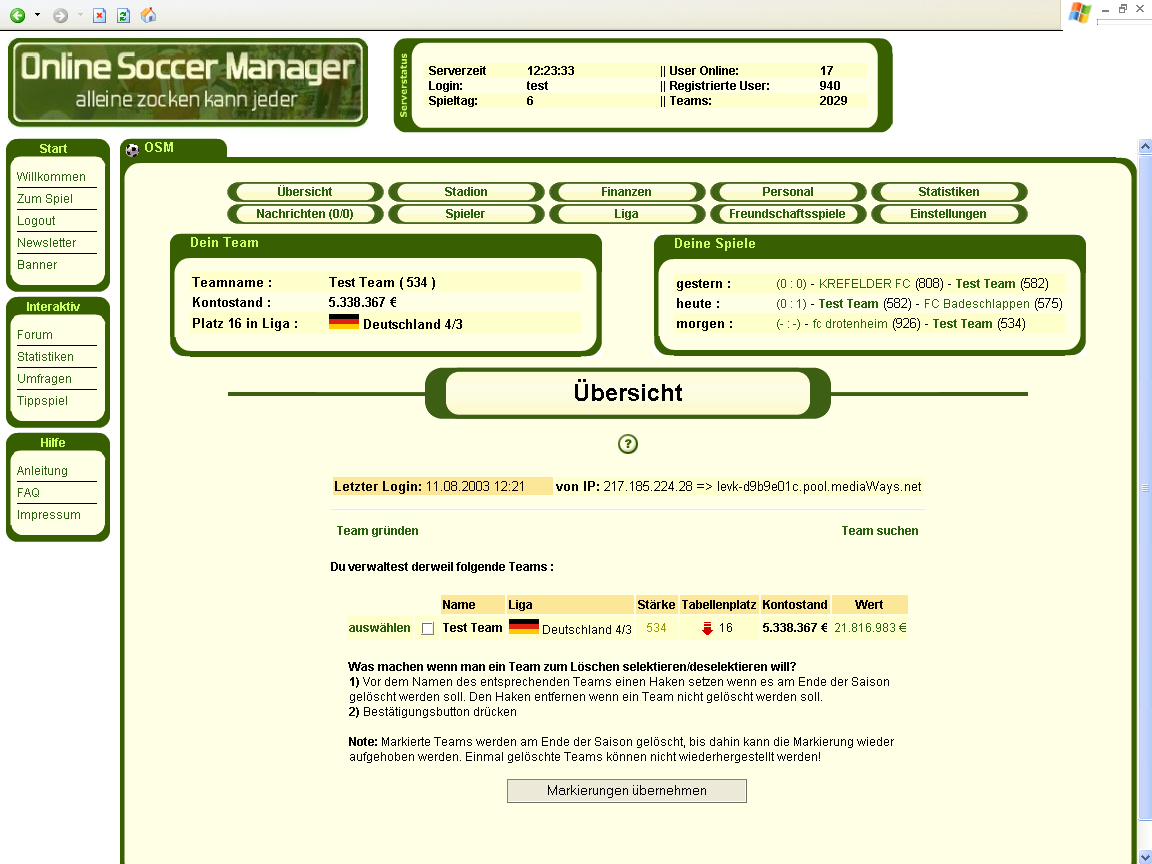Image resolution: width=1152 pixels, height=864 pixels.
Task: Open Banner in the sidebar
Action: [37, 265]
